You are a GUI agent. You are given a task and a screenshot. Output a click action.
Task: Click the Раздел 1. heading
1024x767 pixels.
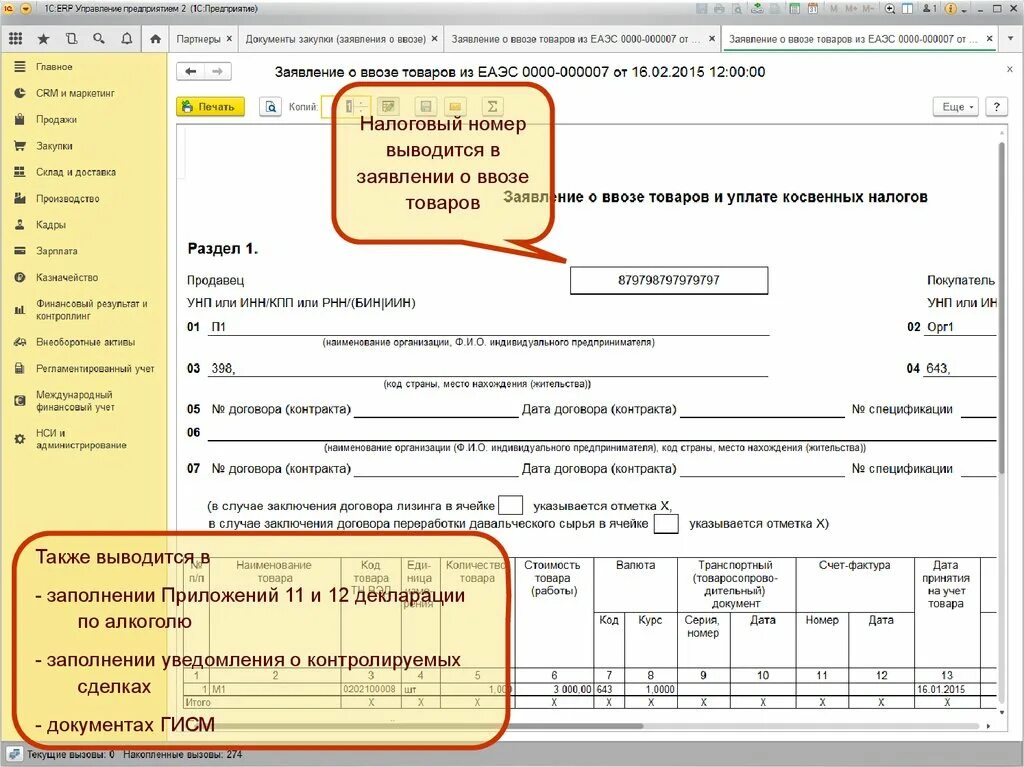pos(223,249)
